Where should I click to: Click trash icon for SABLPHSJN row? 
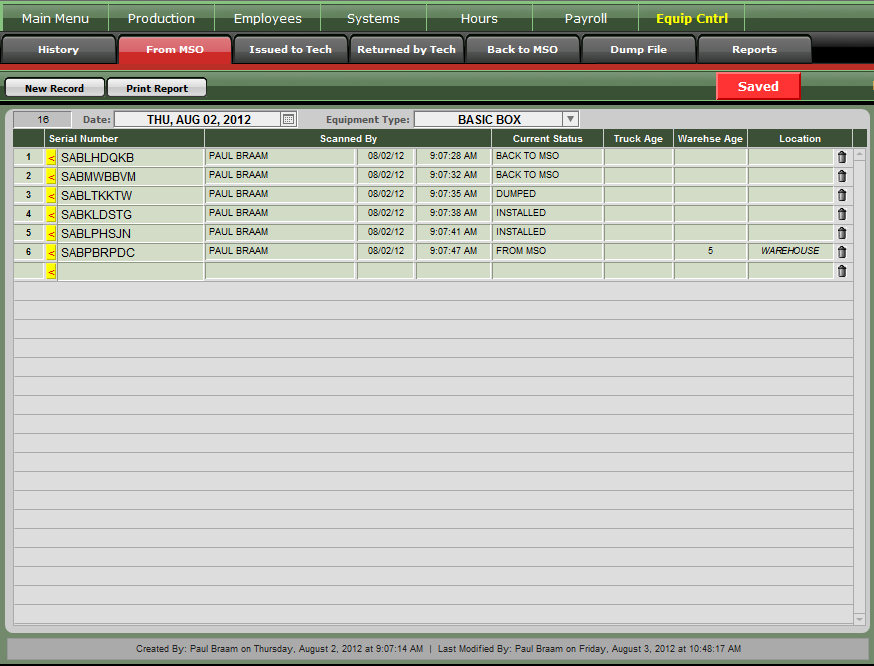coord(841,233)
